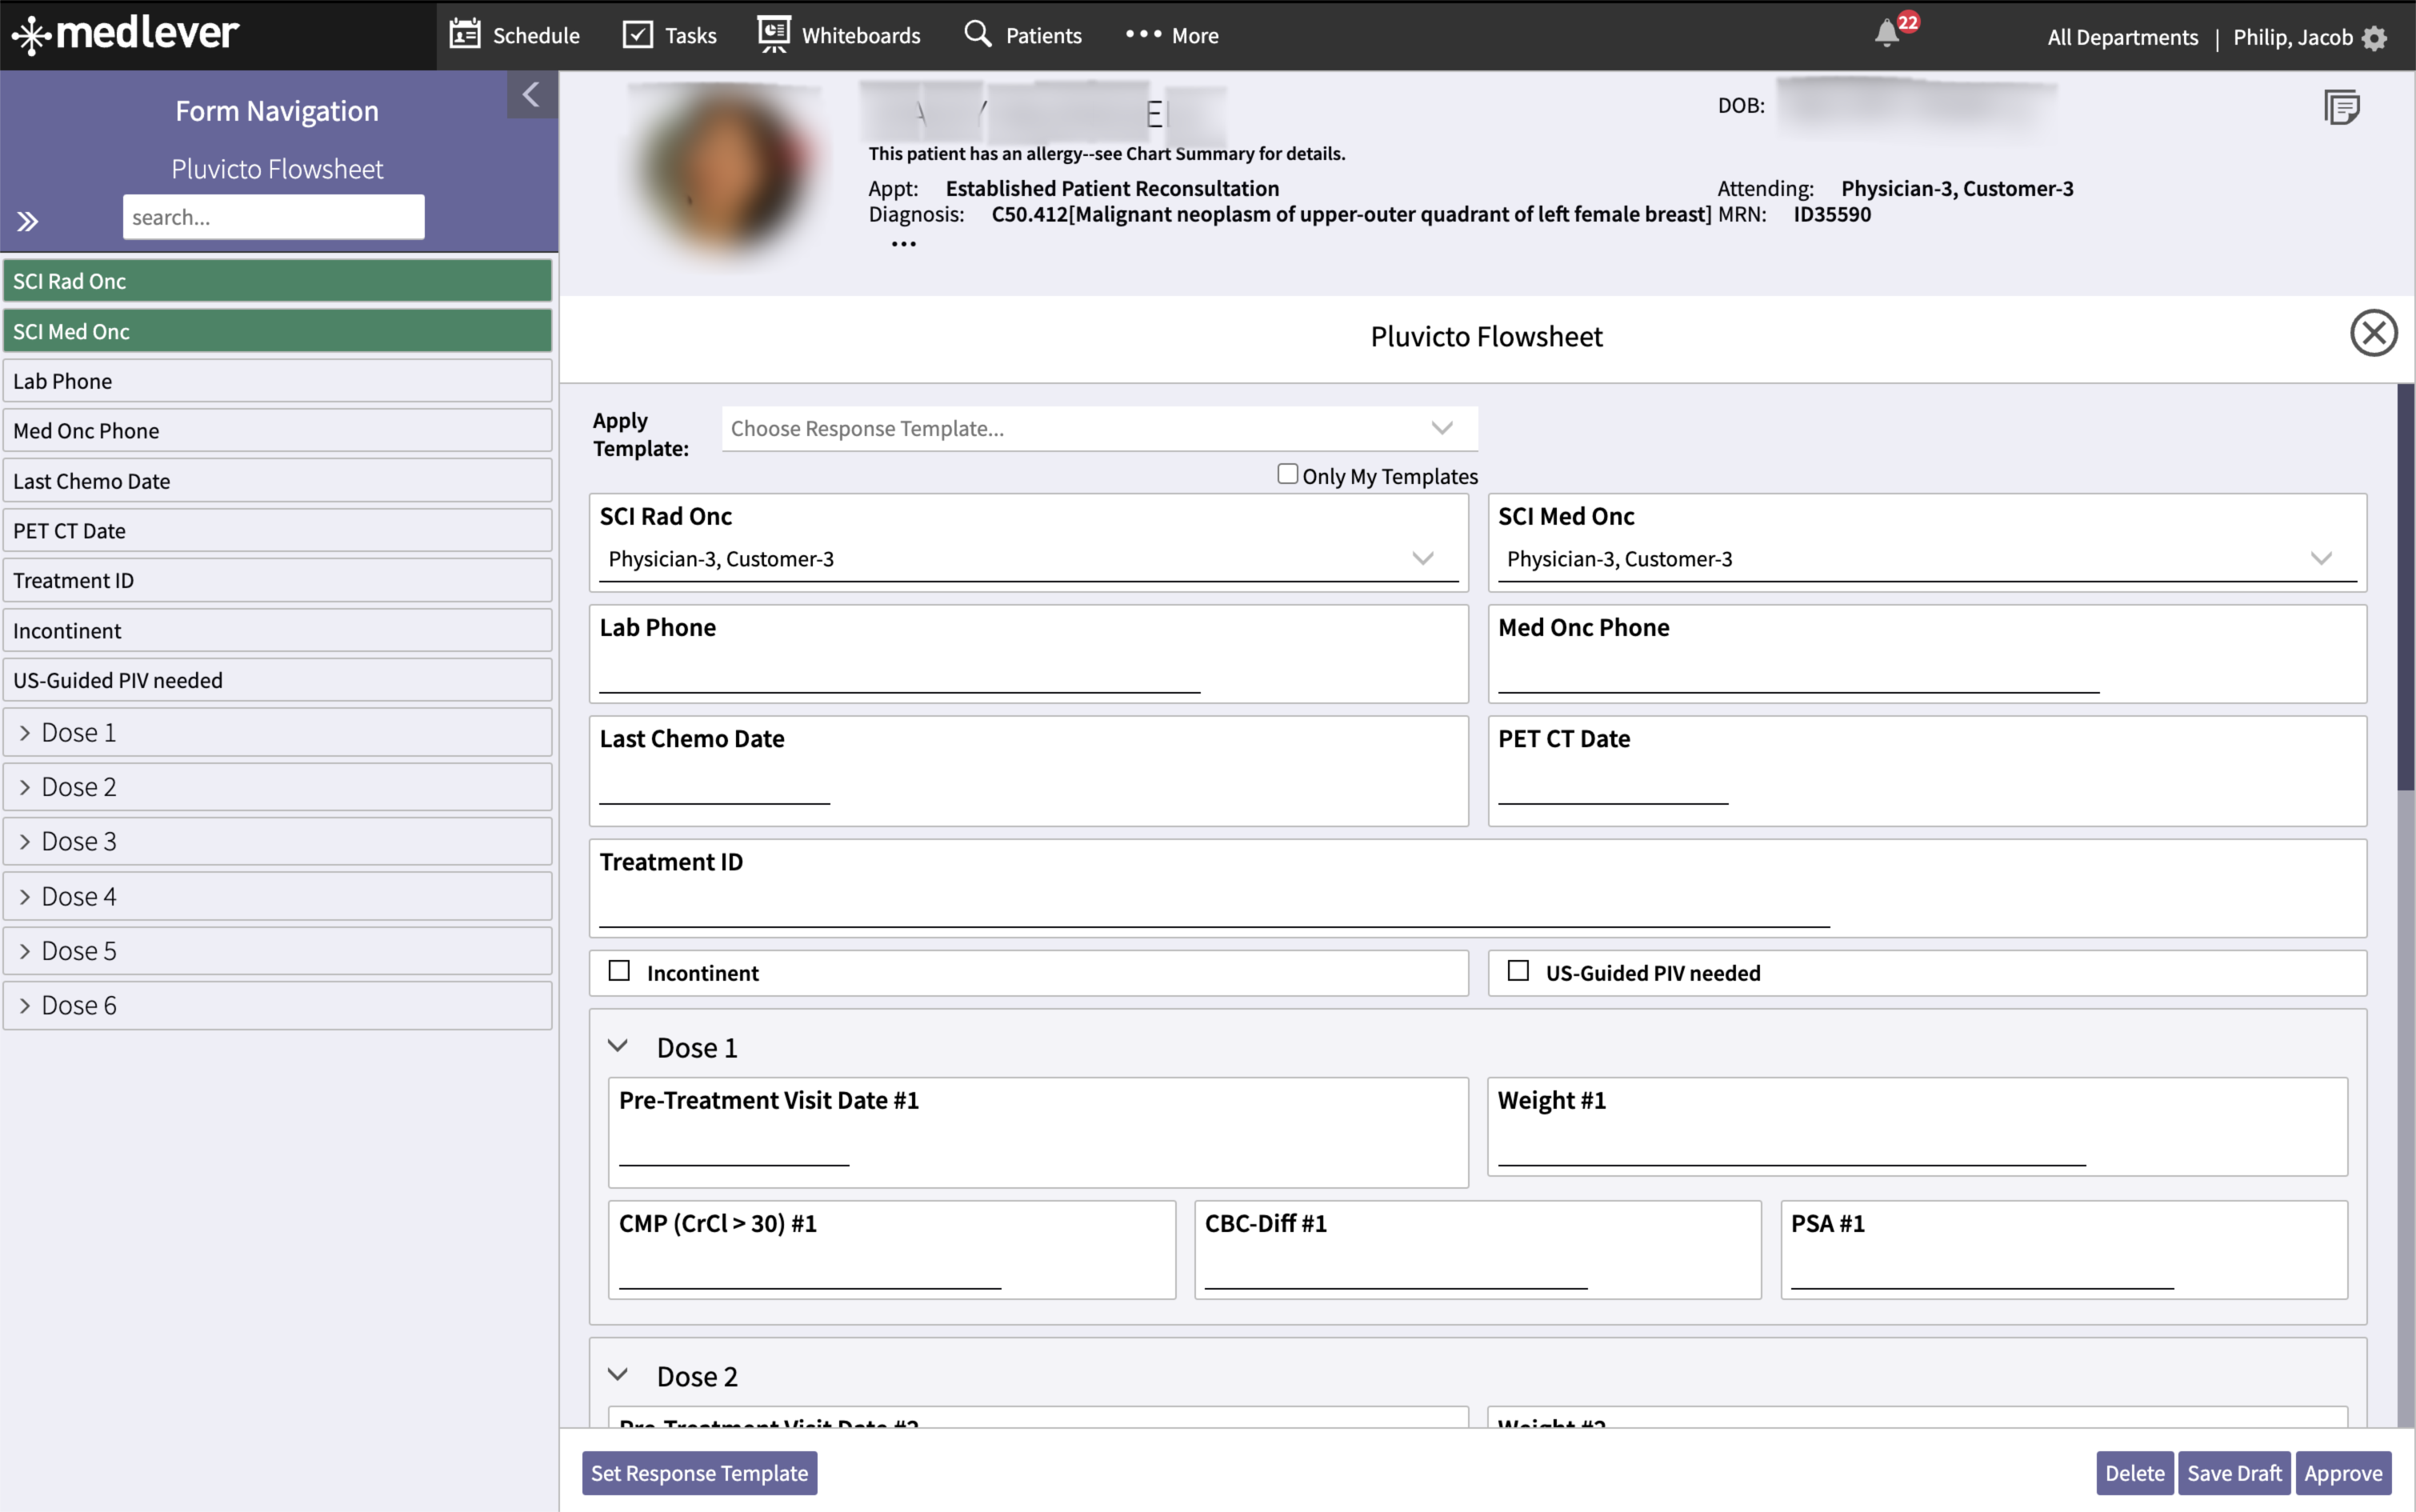This screenshot has height=1512, width=2416.
Task: Click the double-chevron expand icon beside search
Action: 28,221
